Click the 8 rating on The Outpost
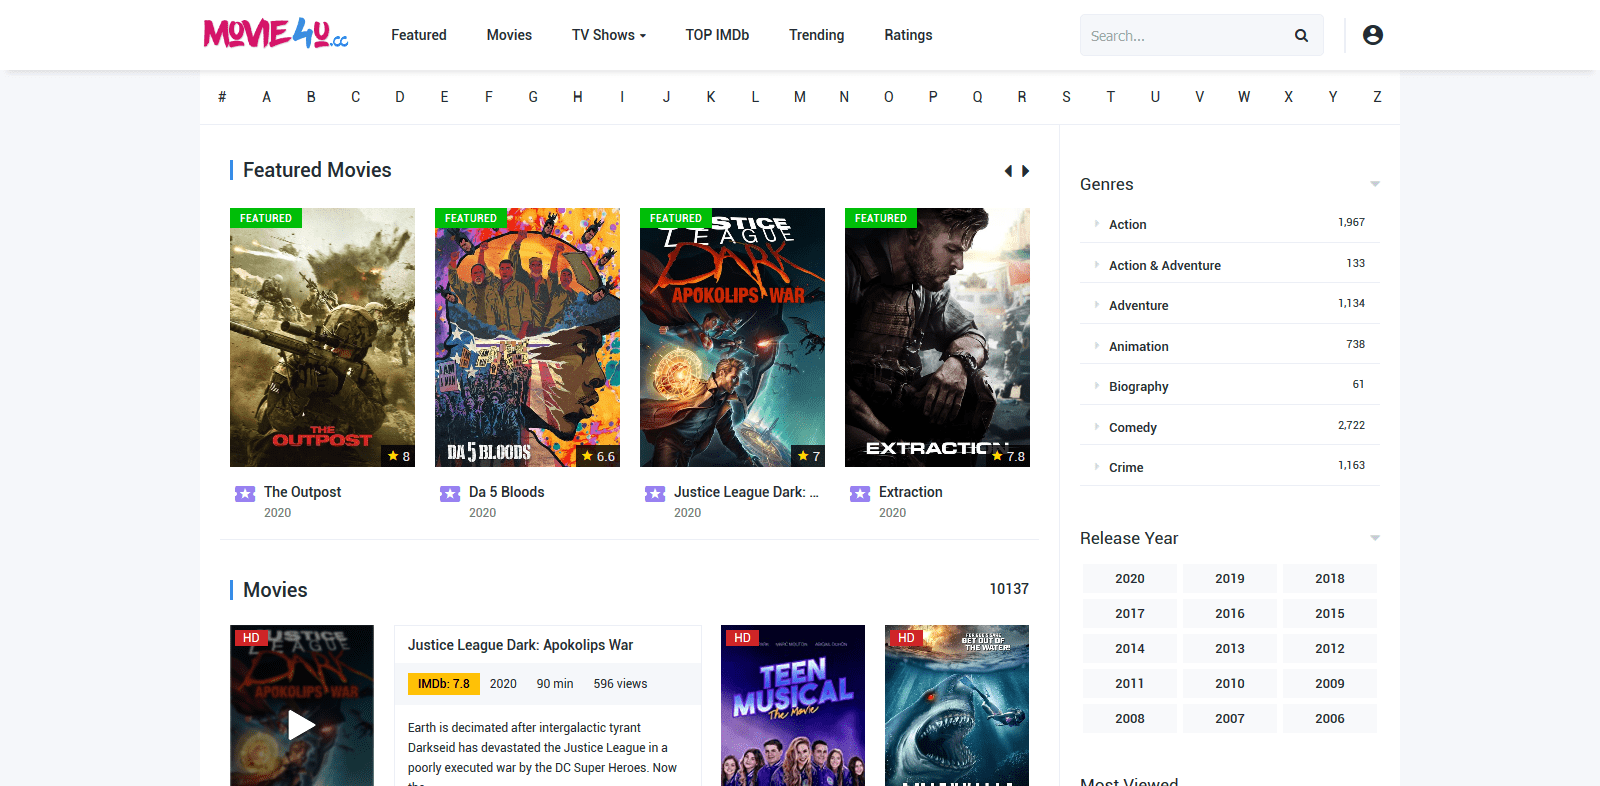The width and height of the screenshot is (1600, 786). [x=400, y=456]
